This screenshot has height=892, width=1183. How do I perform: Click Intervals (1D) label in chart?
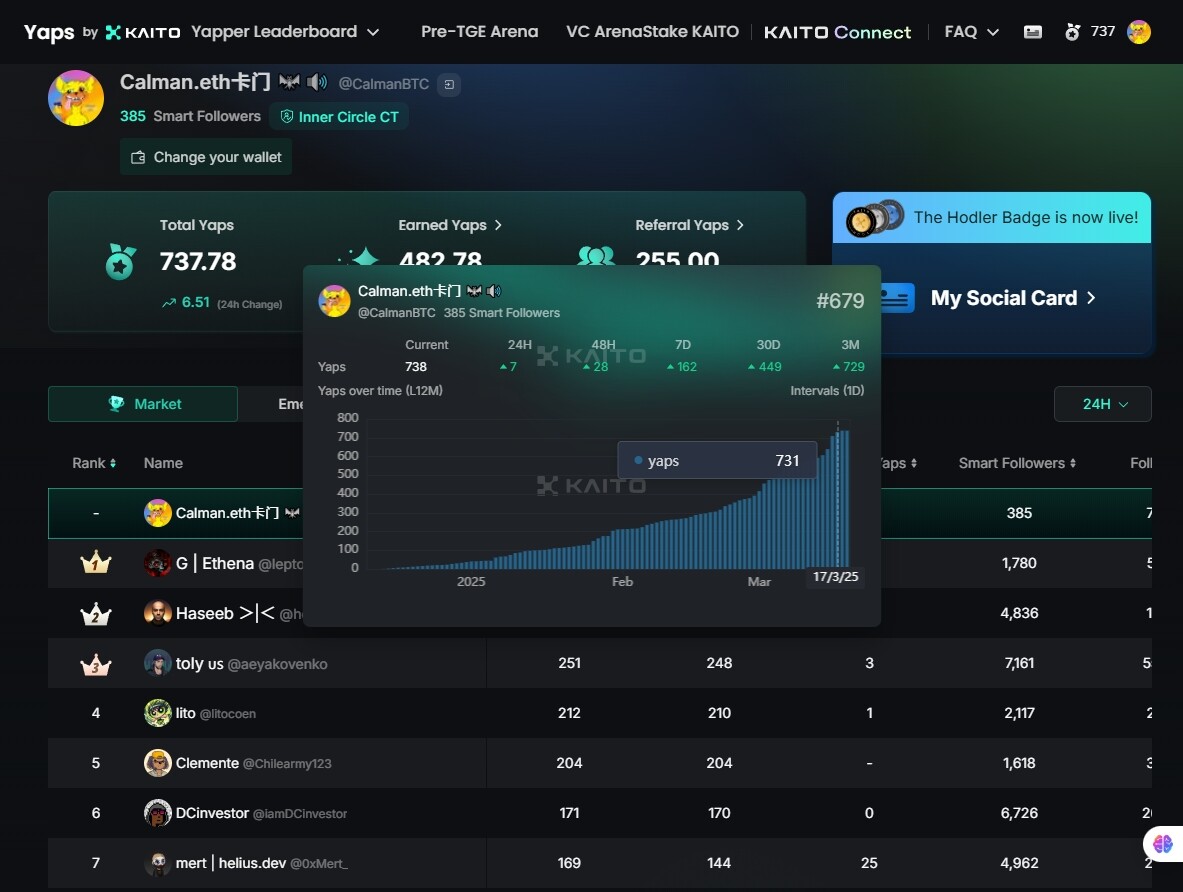tap(827, 391)
